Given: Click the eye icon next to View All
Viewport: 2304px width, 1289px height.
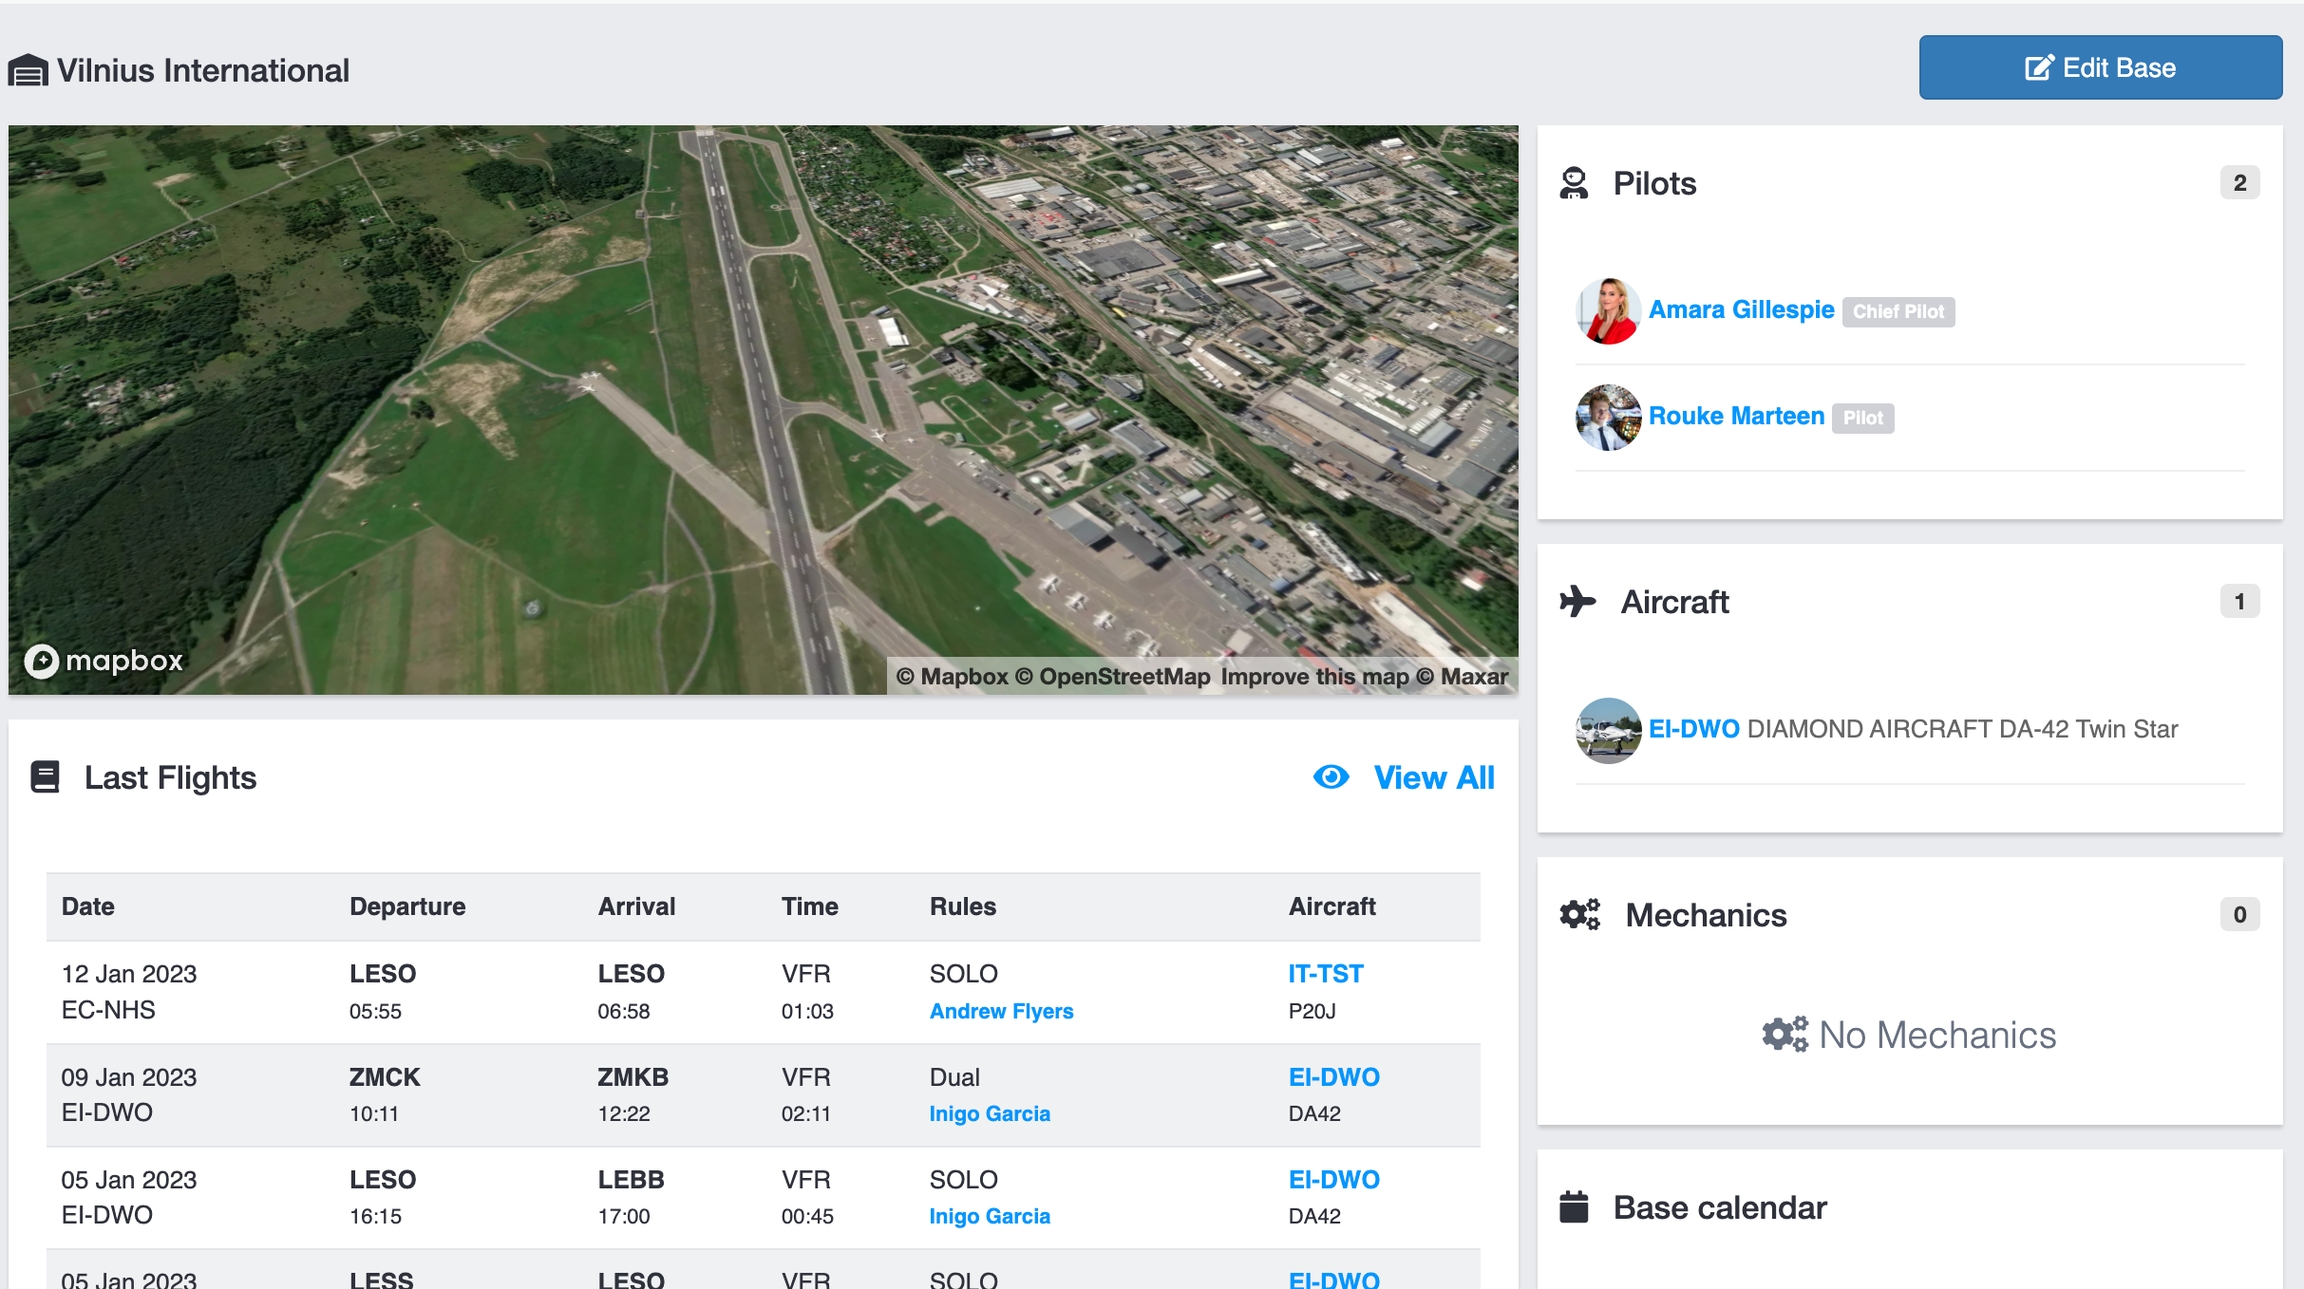Looking at the screenshot, I should [x=1331, y=777].
